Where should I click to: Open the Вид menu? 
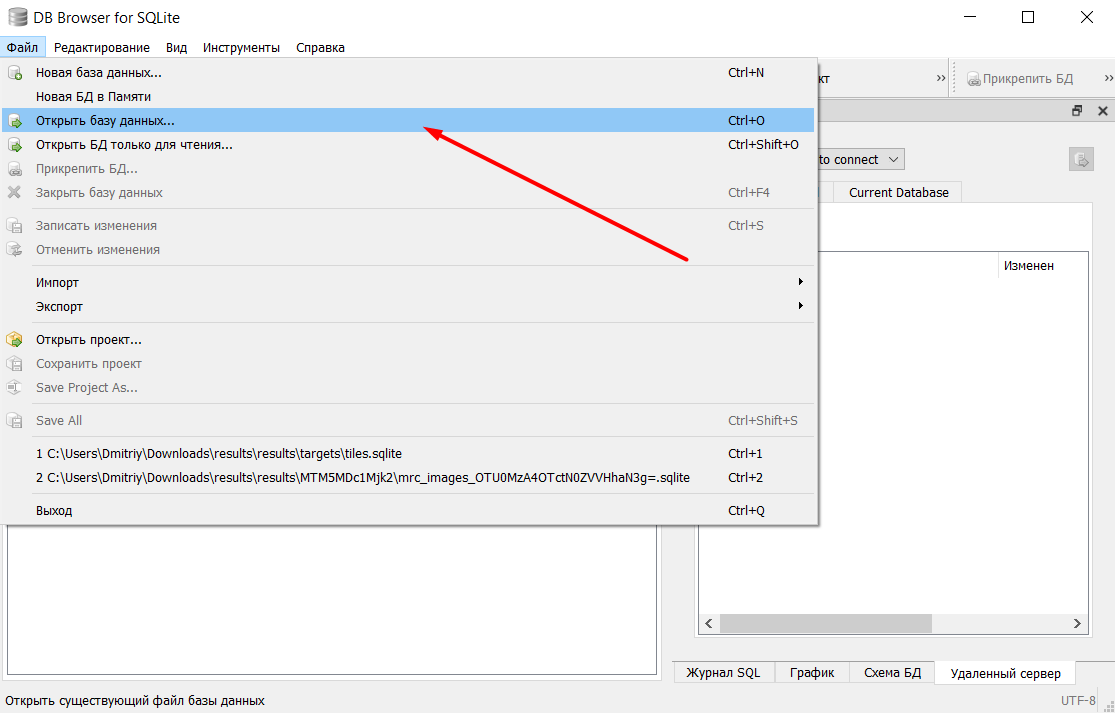[x=176, y=48]
